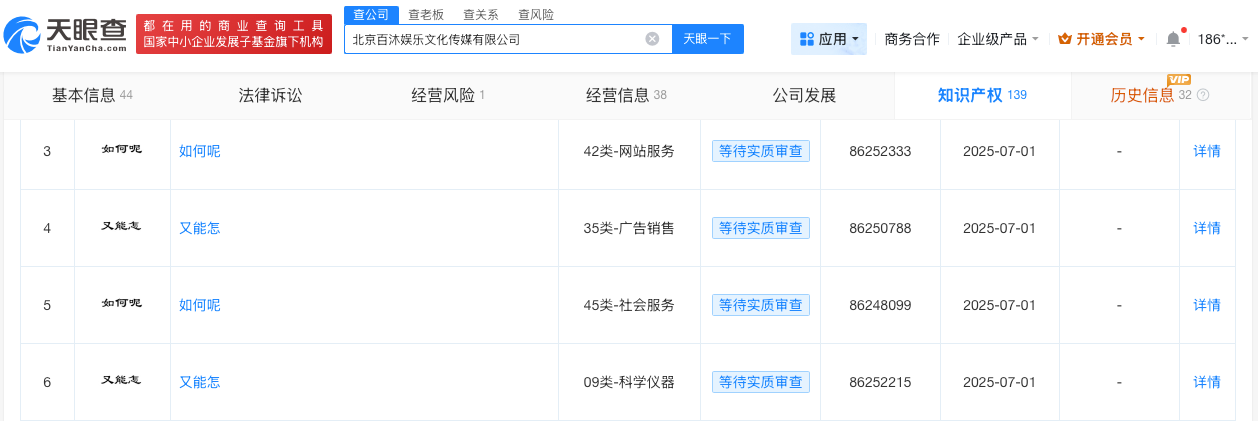Click the 又能怎 trademark image in row 4
Screen dimensions: 1258x421
[122, 227]
